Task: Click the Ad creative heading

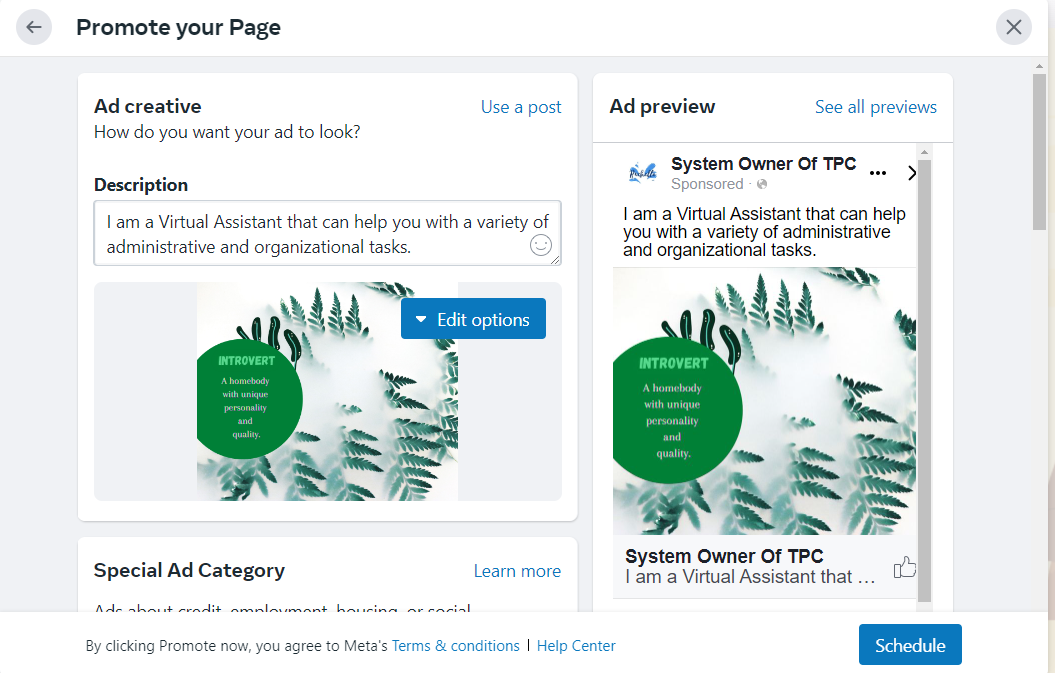Action: coord(147,106)
